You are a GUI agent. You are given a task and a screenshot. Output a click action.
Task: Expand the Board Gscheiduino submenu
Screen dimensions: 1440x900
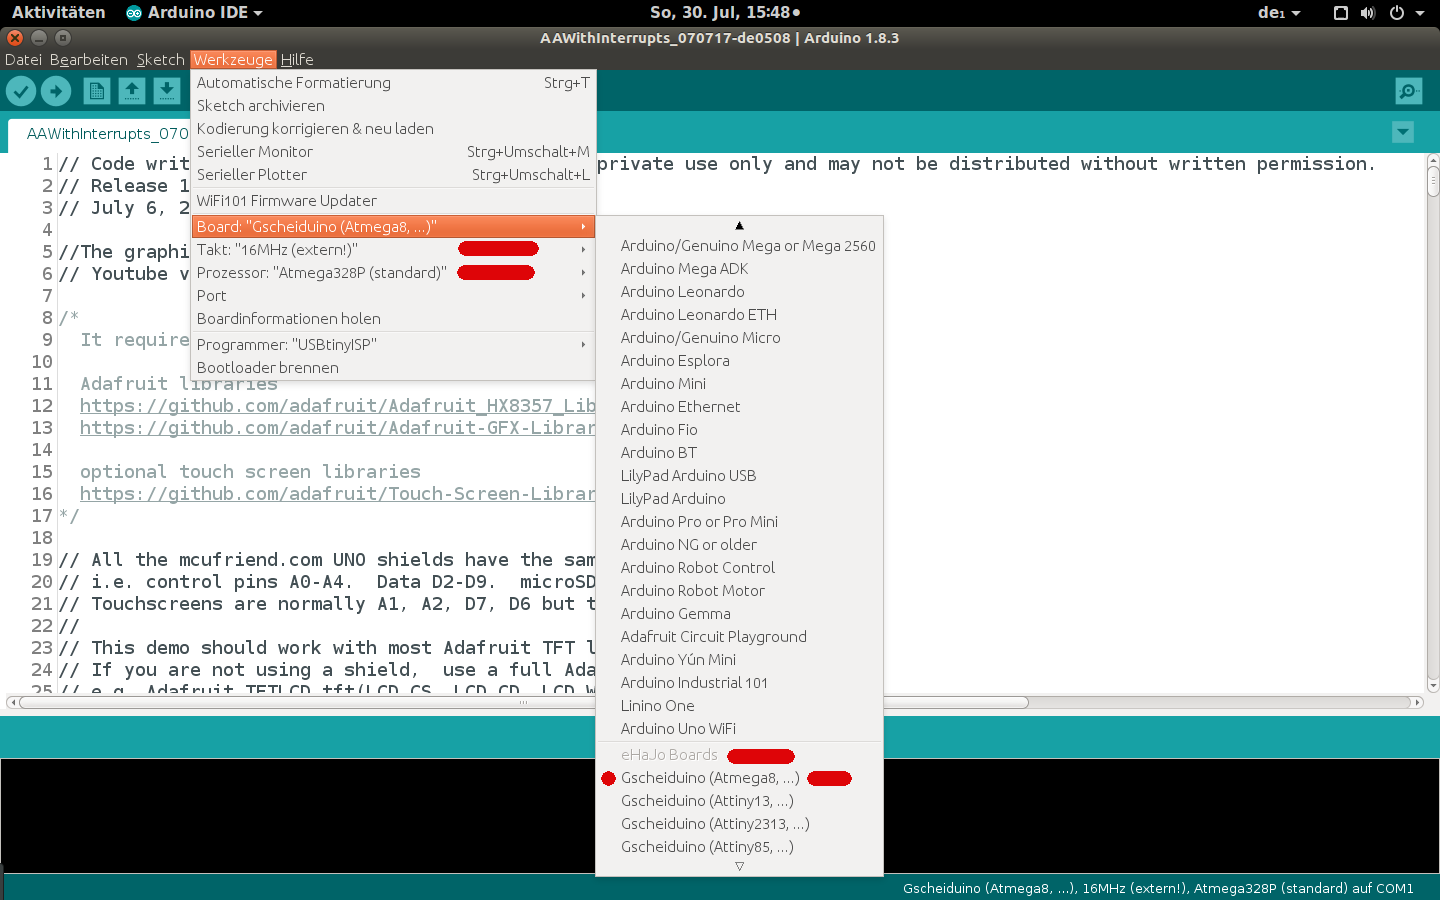(x=393, y=227)
